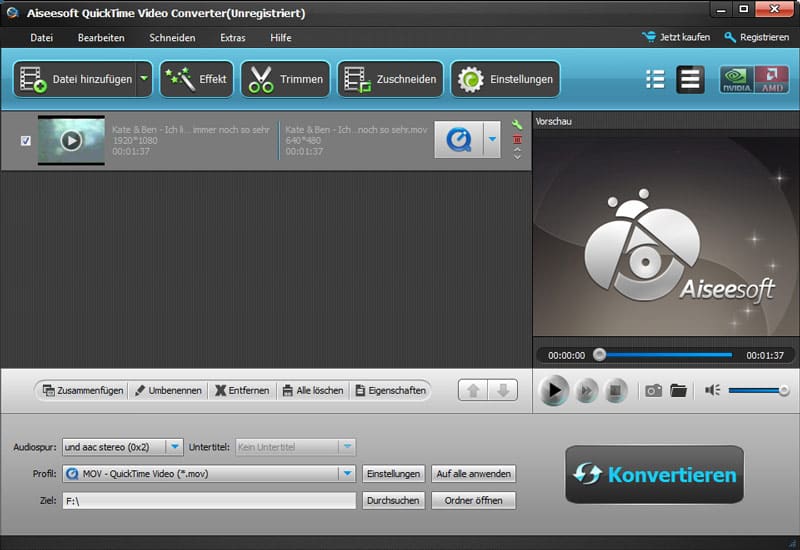This screenshot has height=550, width=800.
Task: Select output file name ending sehr.mov
Action: 356,130
